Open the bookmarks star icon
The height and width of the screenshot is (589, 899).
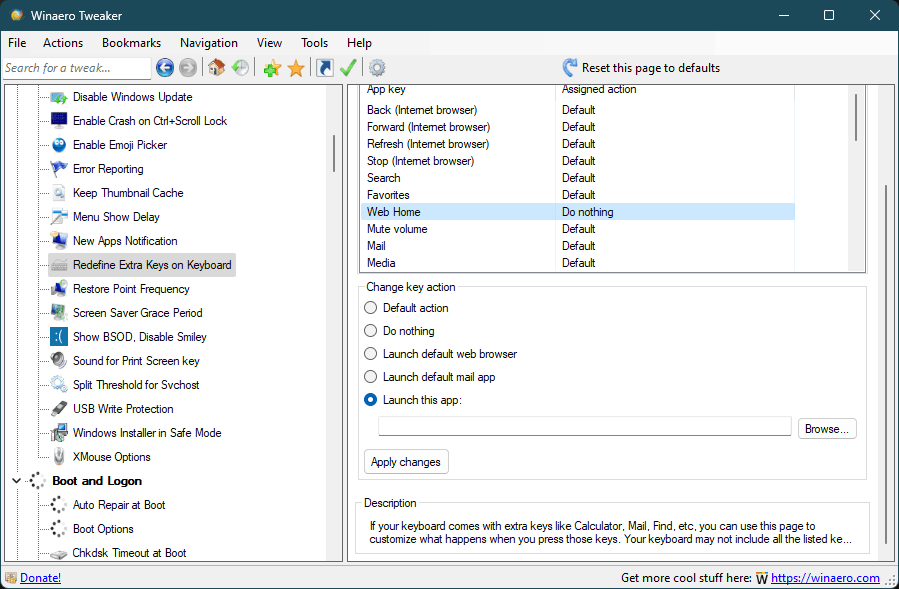click(x=296, y=68)
